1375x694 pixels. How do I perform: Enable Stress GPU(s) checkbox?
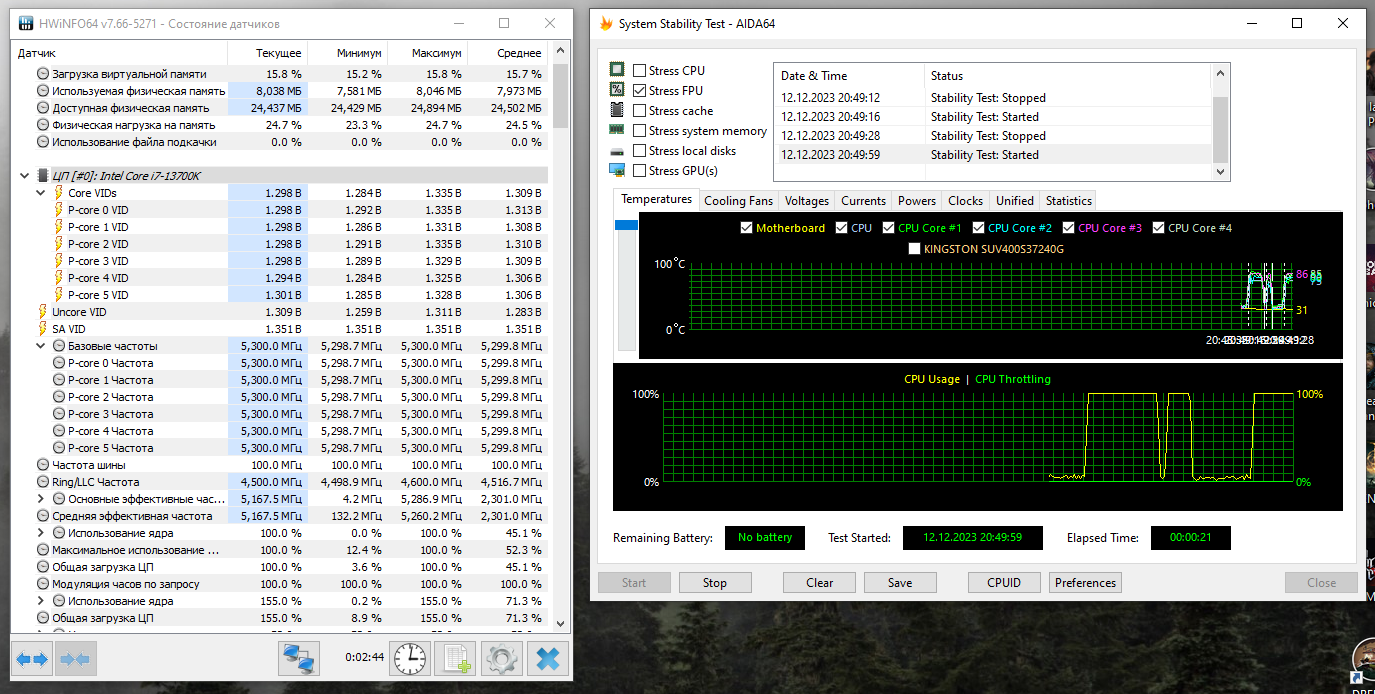click(639, 170)
